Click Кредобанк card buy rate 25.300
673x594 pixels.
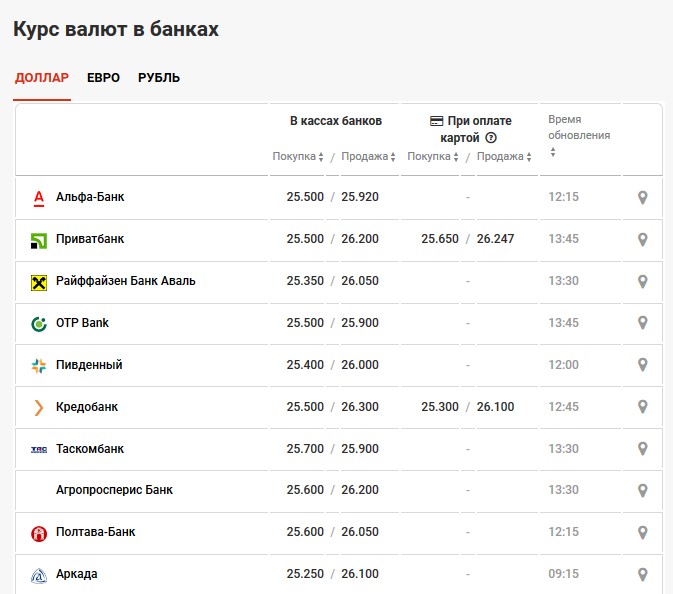pos(440,407)
